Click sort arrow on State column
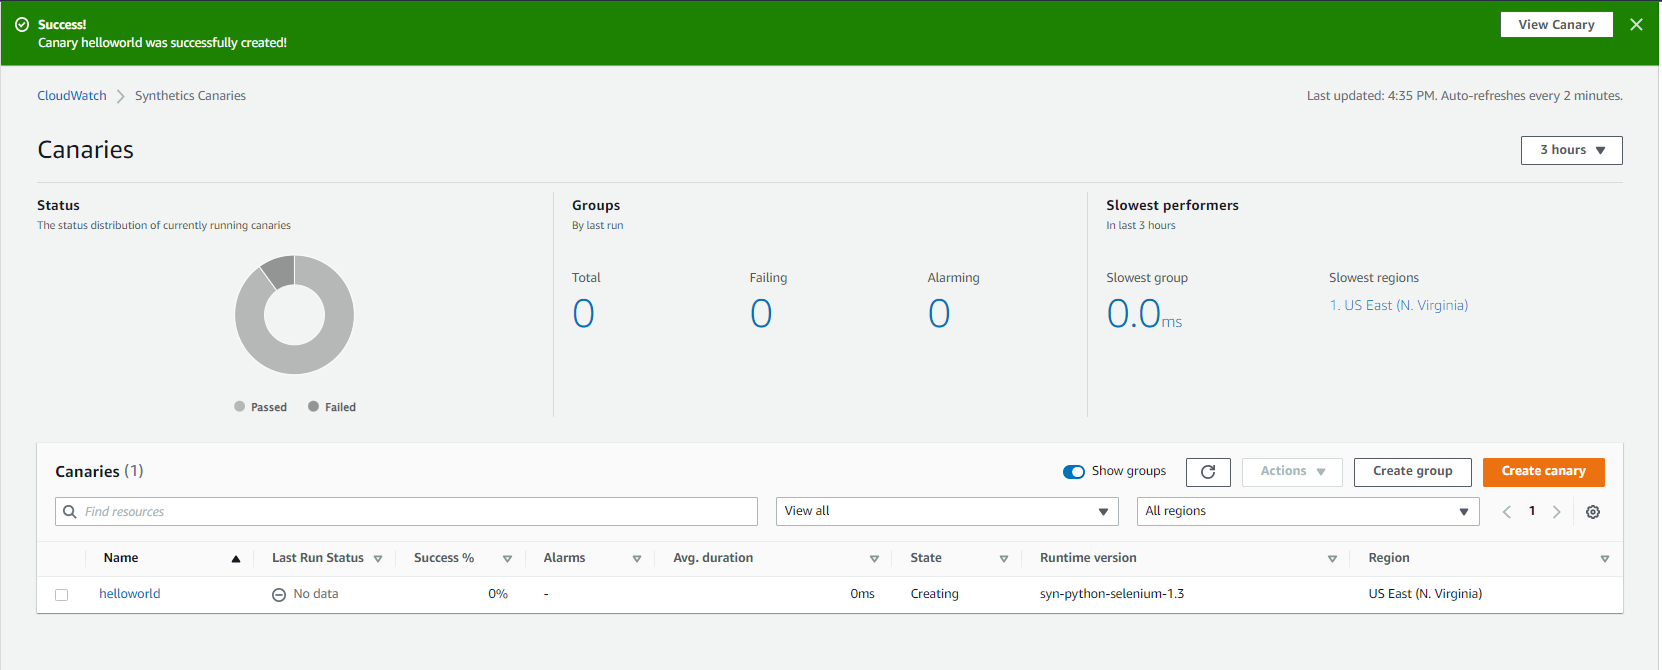This screenshot has width=1662, height=670. tap(1003, 559)
